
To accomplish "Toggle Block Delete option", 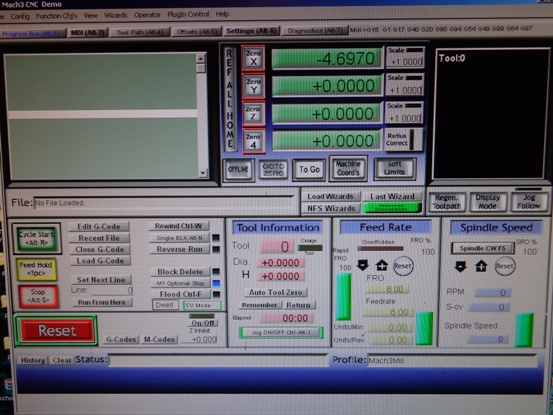I will click(180, 272).
